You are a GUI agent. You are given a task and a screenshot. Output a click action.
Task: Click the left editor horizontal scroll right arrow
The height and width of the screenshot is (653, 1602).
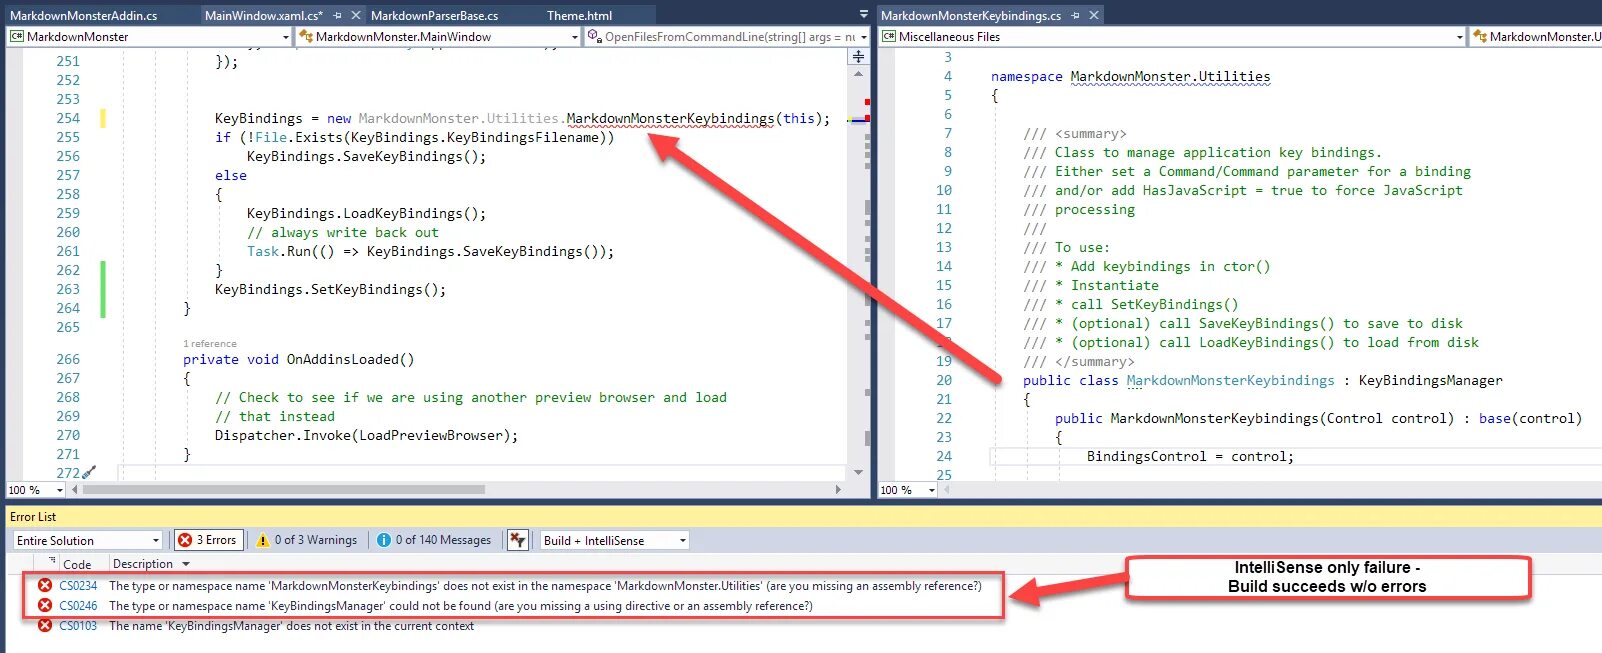(x=838, y=490)
